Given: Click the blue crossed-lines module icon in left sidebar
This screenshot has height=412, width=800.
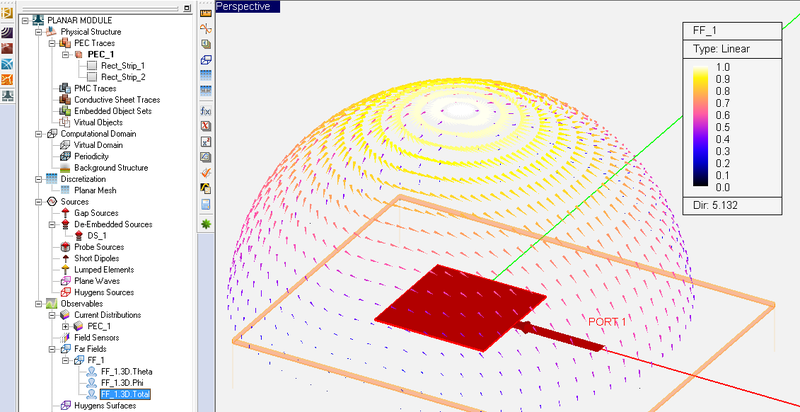Looking at the screenshot, I should click(9, 64).
